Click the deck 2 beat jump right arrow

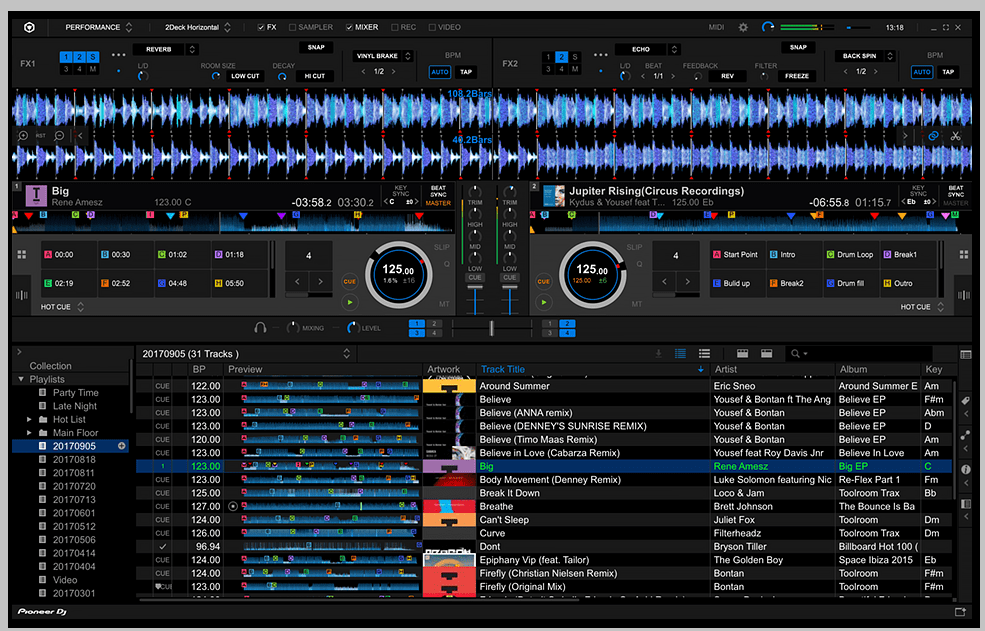click(687, 282)
